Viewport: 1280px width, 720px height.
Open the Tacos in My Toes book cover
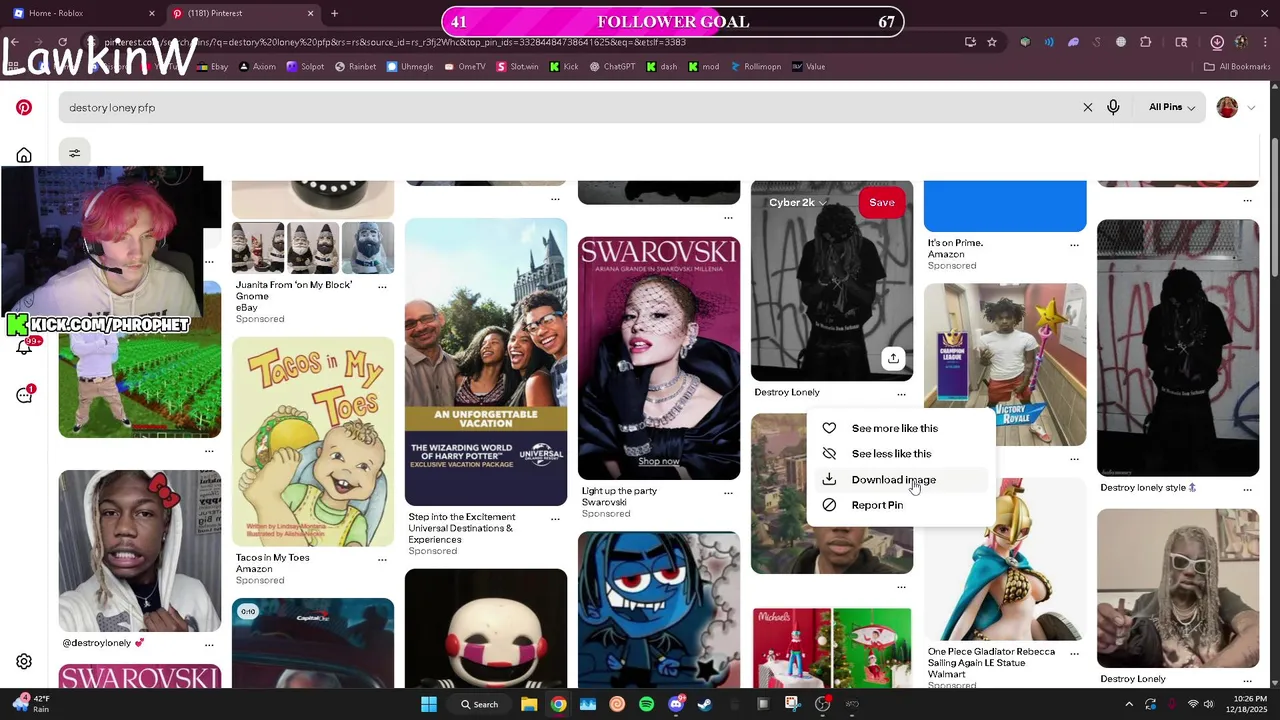pos(313,442)
